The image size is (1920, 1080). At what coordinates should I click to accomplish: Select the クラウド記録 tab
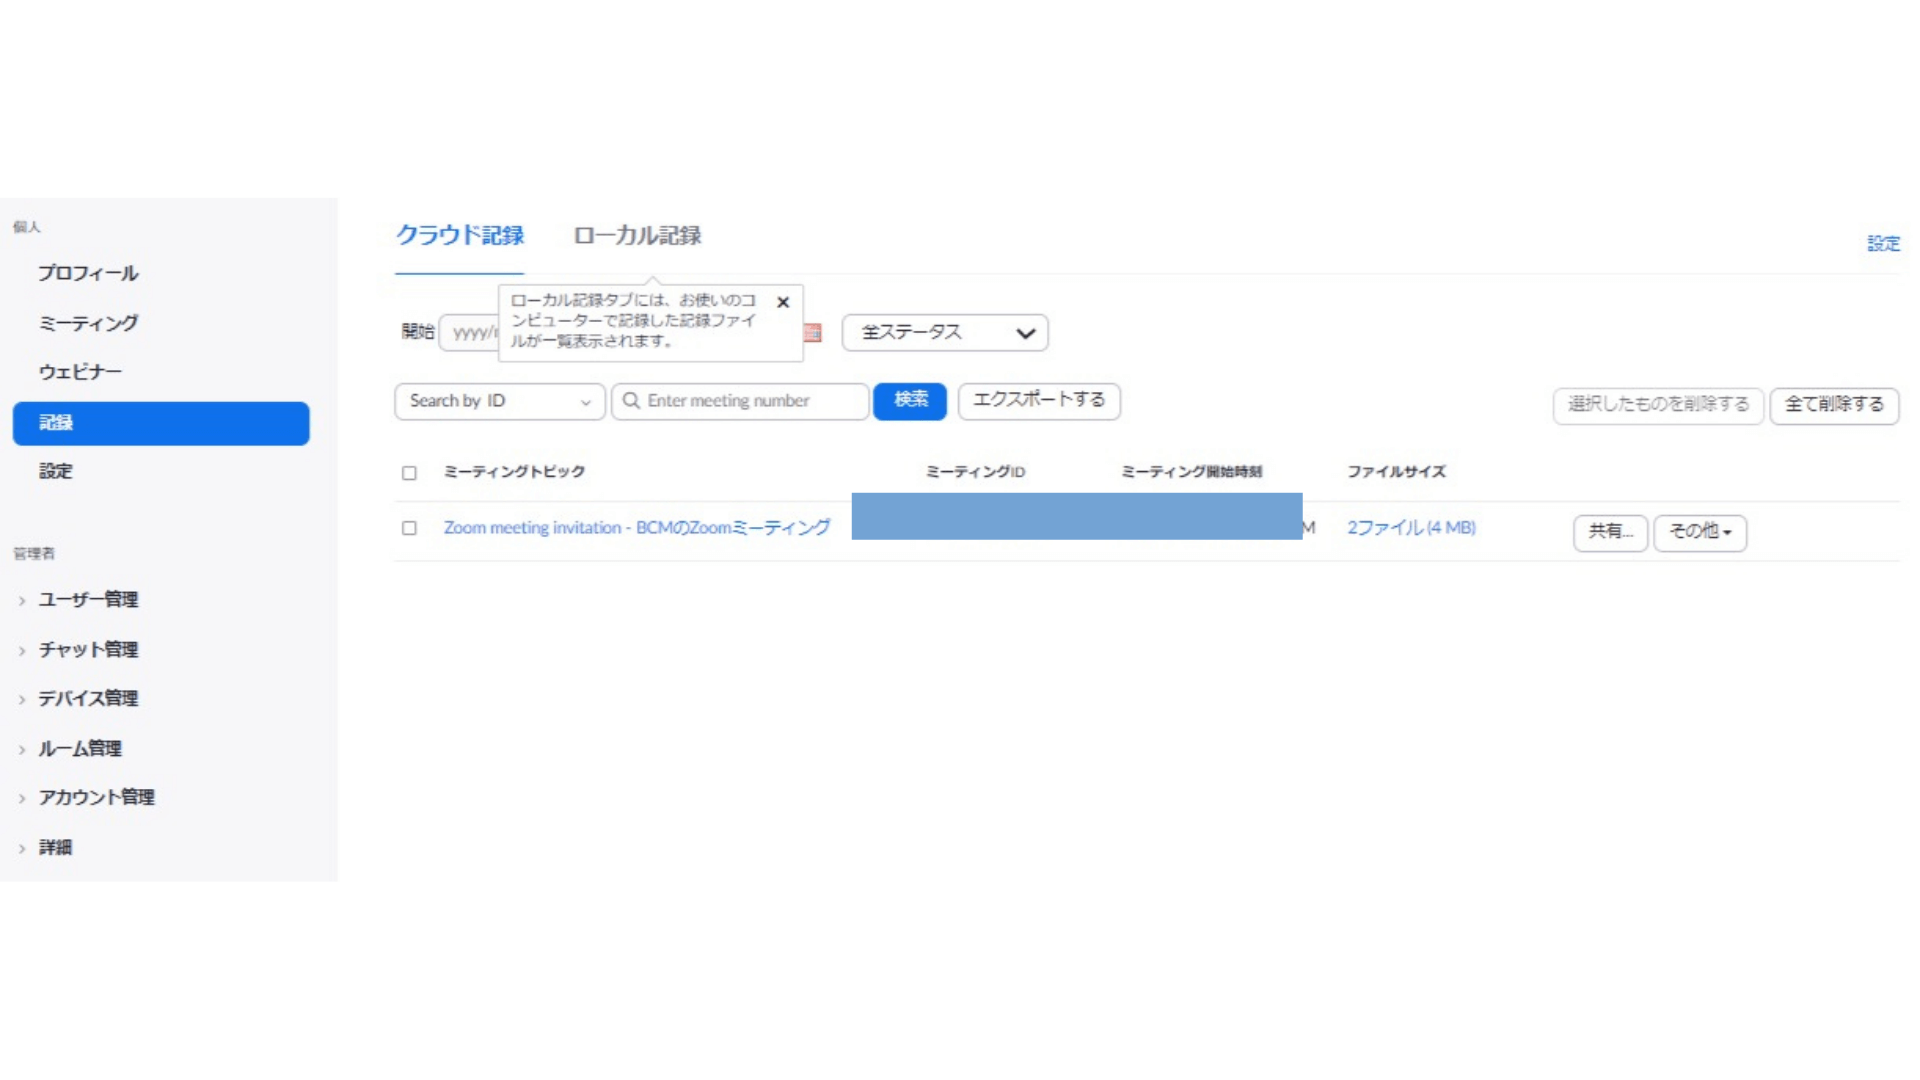click(x=460, y=236)
